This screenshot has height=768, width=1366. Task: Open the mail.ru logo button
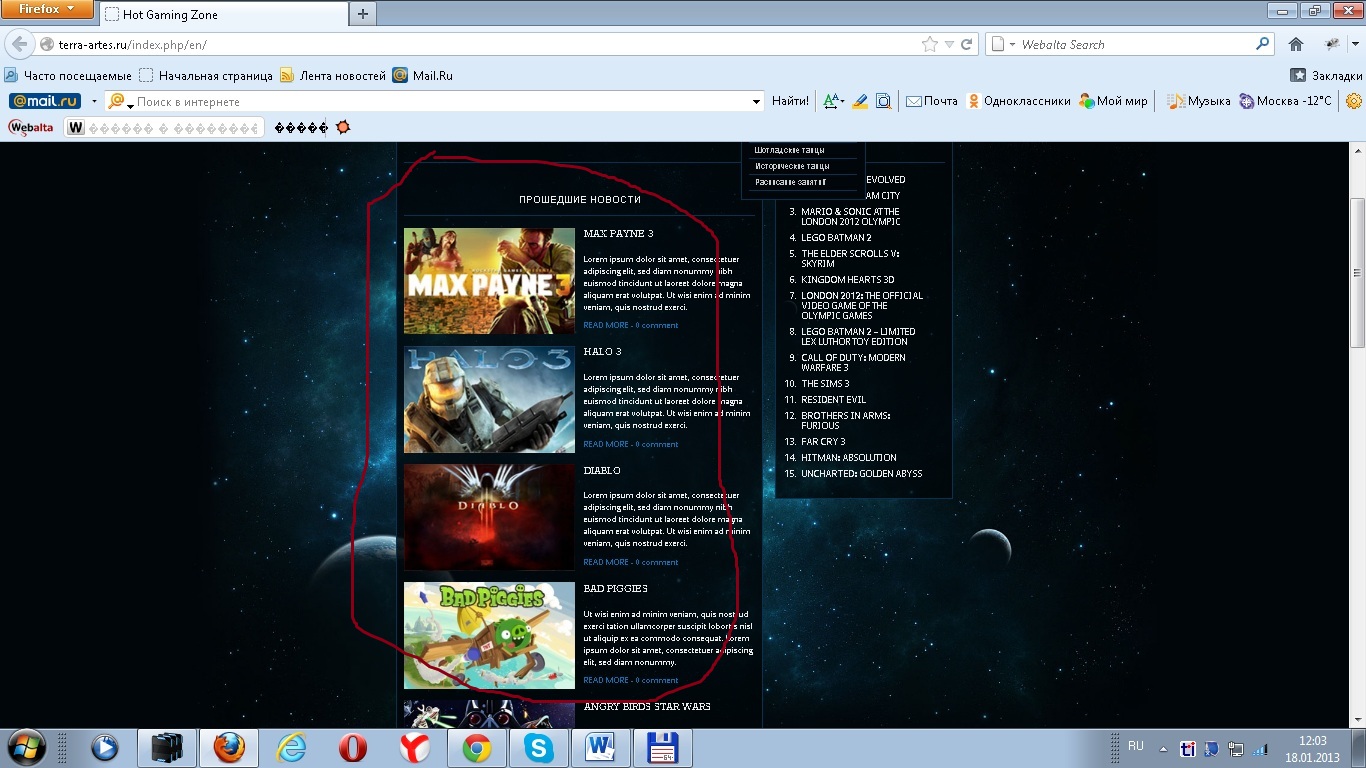pyautogui.click(x=45, y=101)
